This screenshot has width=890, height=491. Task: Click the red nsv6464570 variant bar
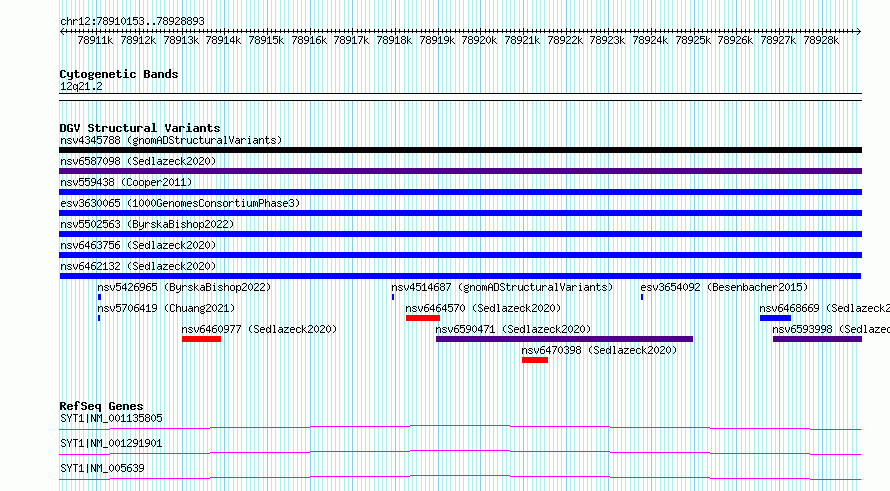click(x=423, y=318)
